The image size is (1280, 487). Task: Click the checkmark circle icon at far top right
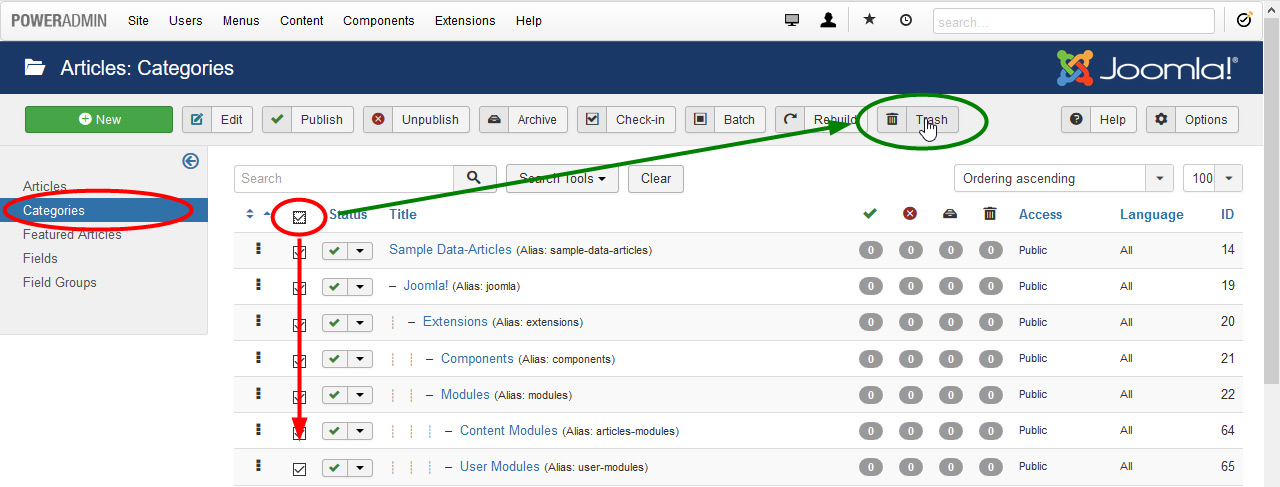point(1244,20)
